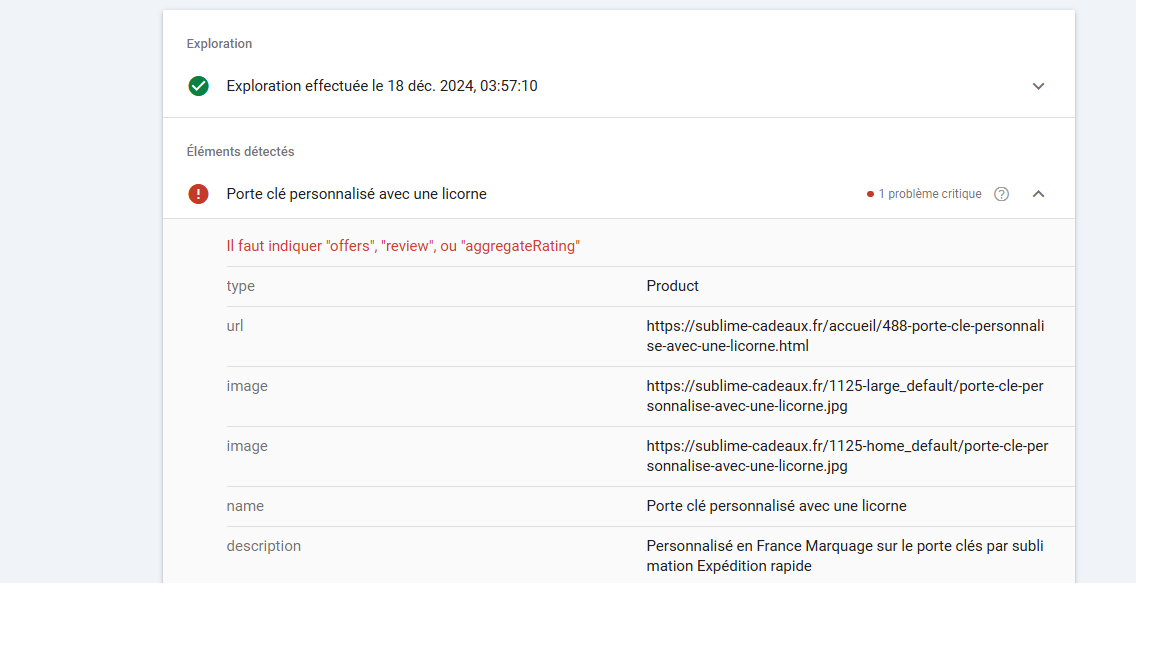Click the red critical error icon
Screen dimensions: 1152x648
tap(198, 194)
